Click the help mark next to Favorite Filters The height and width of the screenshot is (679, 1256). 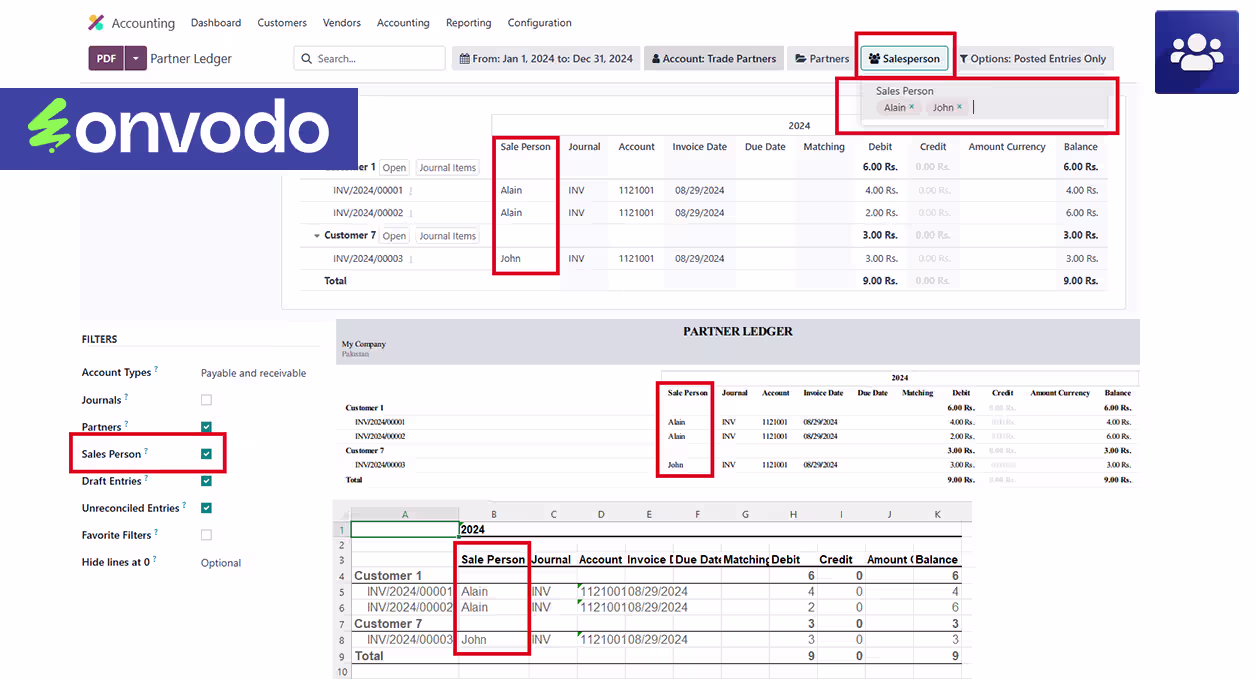tap(156, 532)
